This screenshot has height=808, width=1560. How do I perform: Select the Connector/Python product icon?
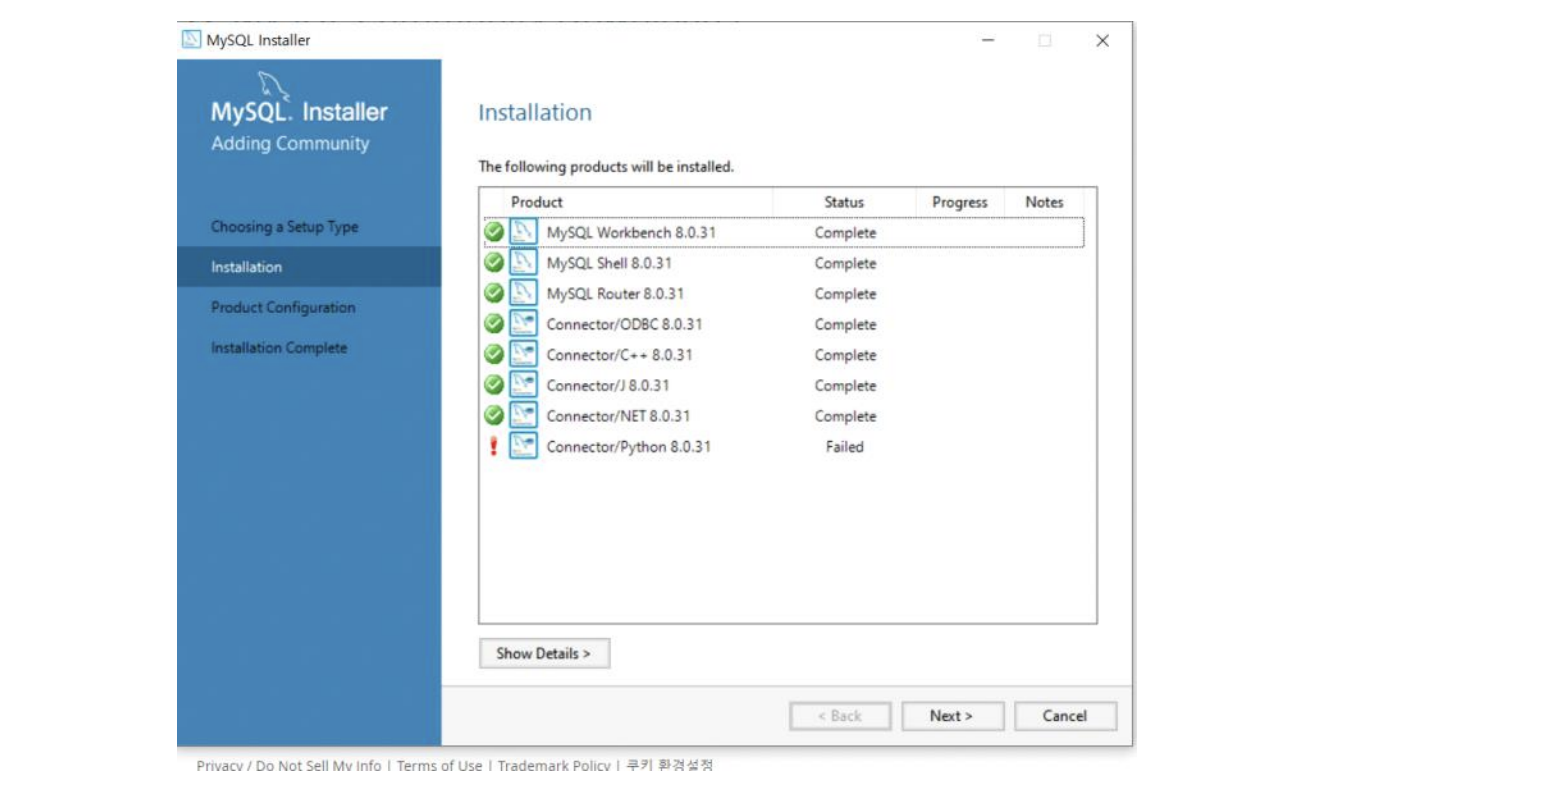(x=523, y=445)
